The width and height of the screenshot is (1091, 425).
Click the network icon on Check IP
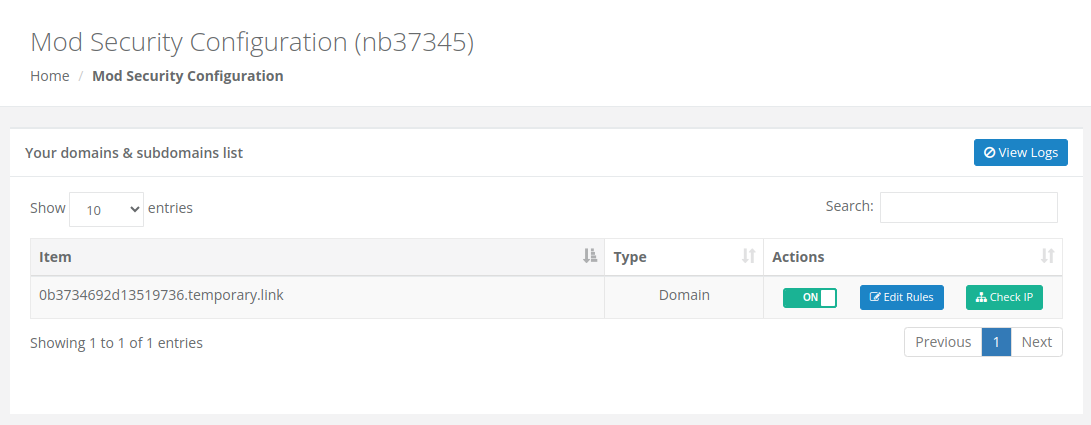(x=981, y=297)
